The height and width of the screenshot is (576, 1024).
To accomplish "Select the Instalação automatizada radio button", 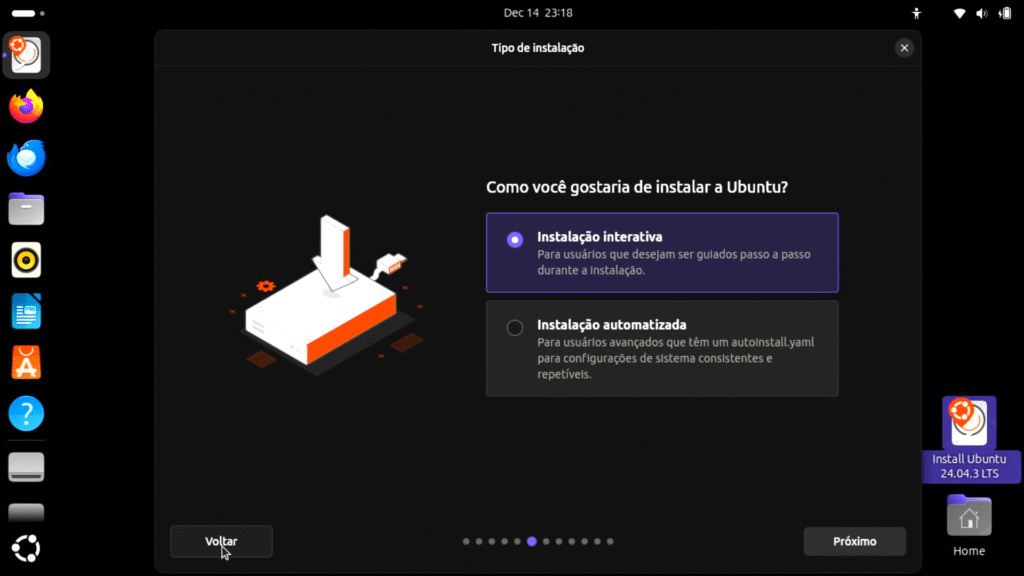I will click(x=515, y=328).
